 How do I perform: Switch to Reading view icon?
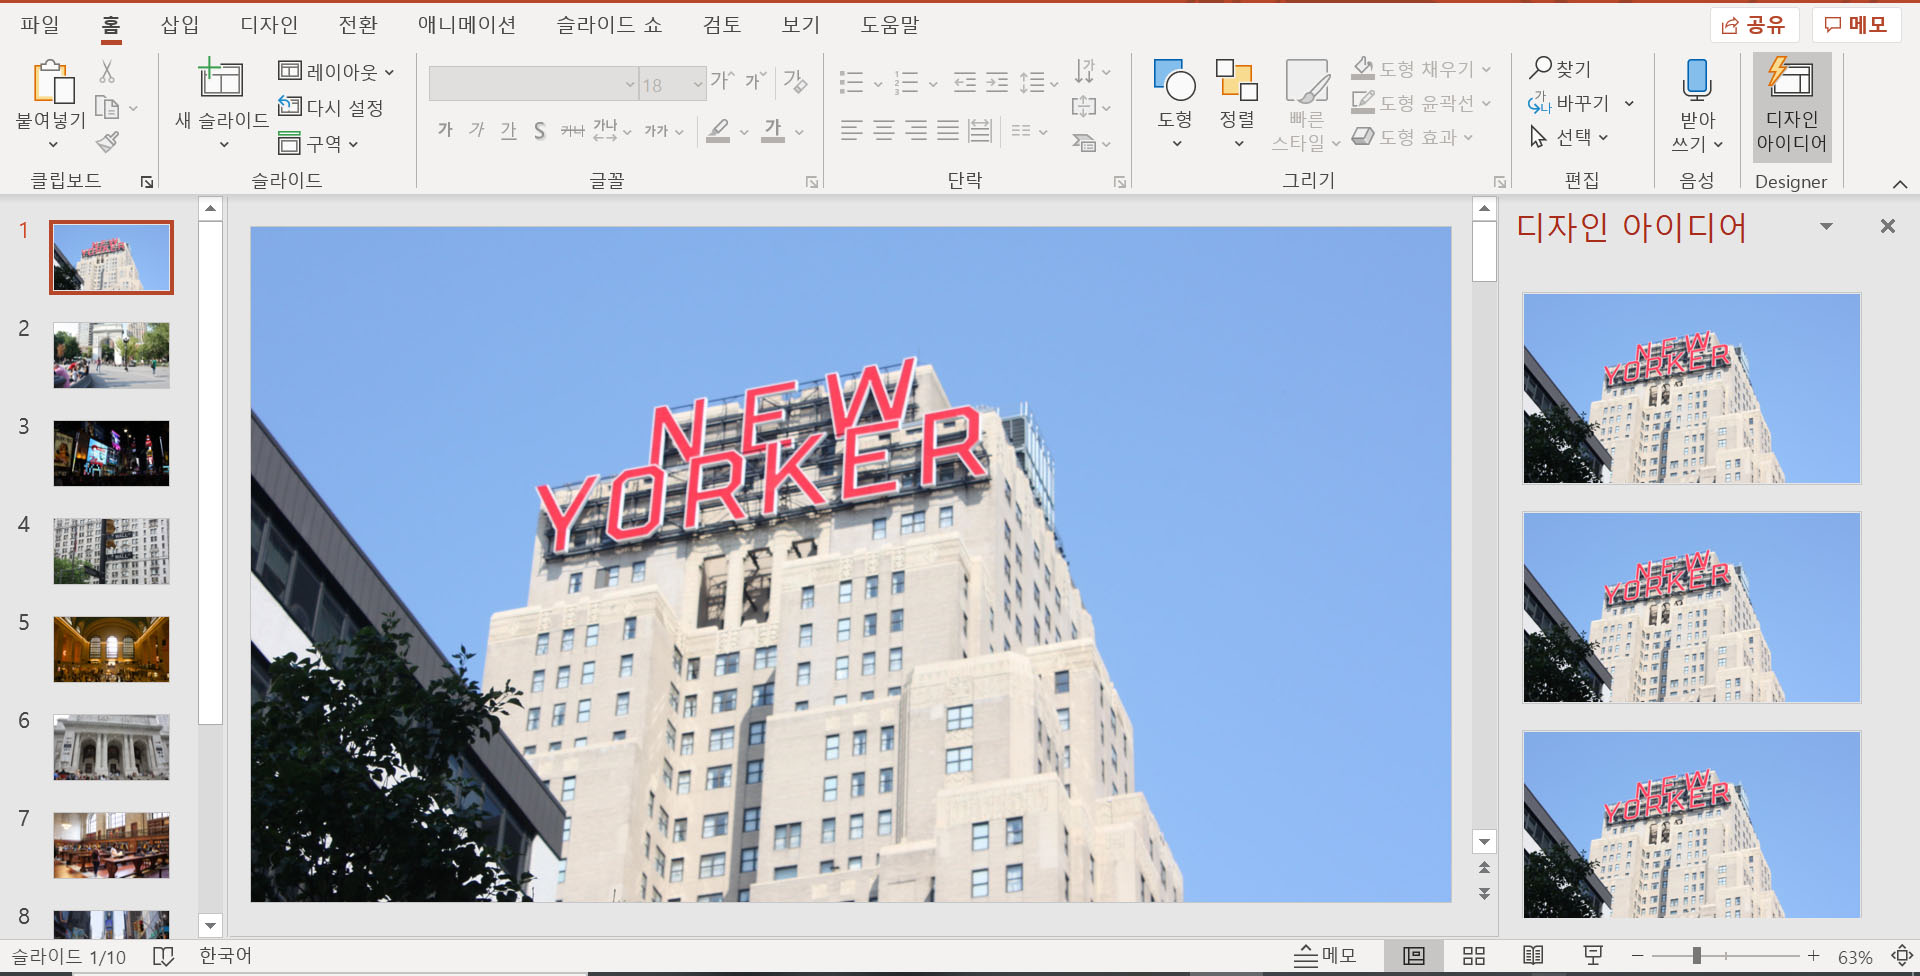[1533, 956]
